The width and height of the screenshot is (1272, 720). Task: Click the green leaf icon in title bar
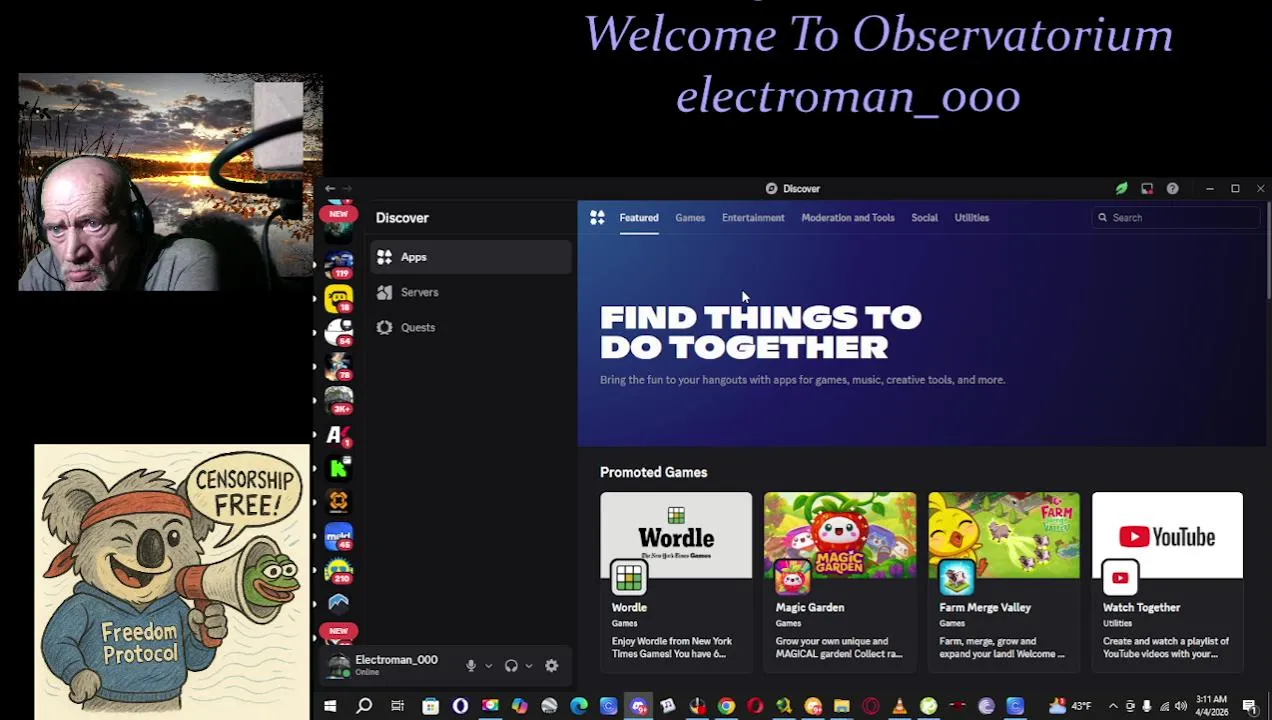1122,188
